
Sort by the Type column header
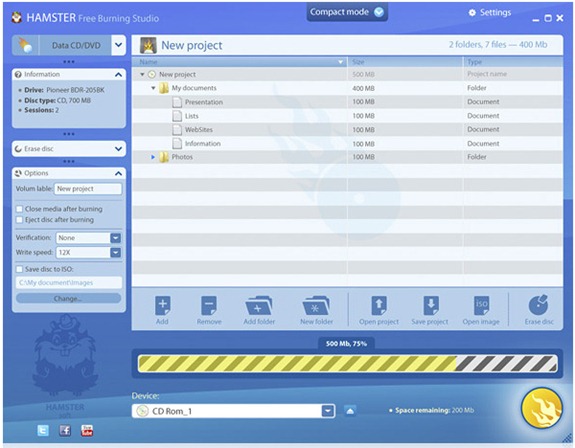(x=513, y=62)
